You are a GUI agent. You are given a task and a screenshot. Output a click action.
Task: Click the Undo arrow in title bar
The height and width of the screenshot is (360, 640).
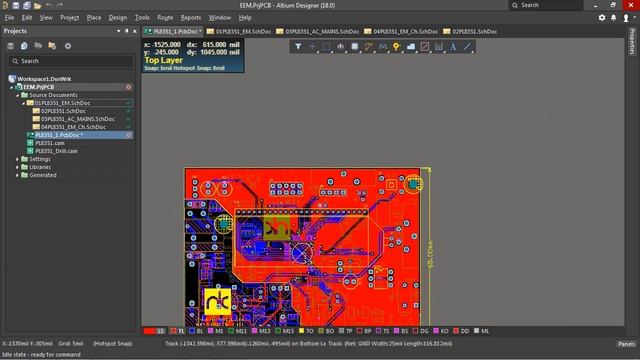[49, 5]
